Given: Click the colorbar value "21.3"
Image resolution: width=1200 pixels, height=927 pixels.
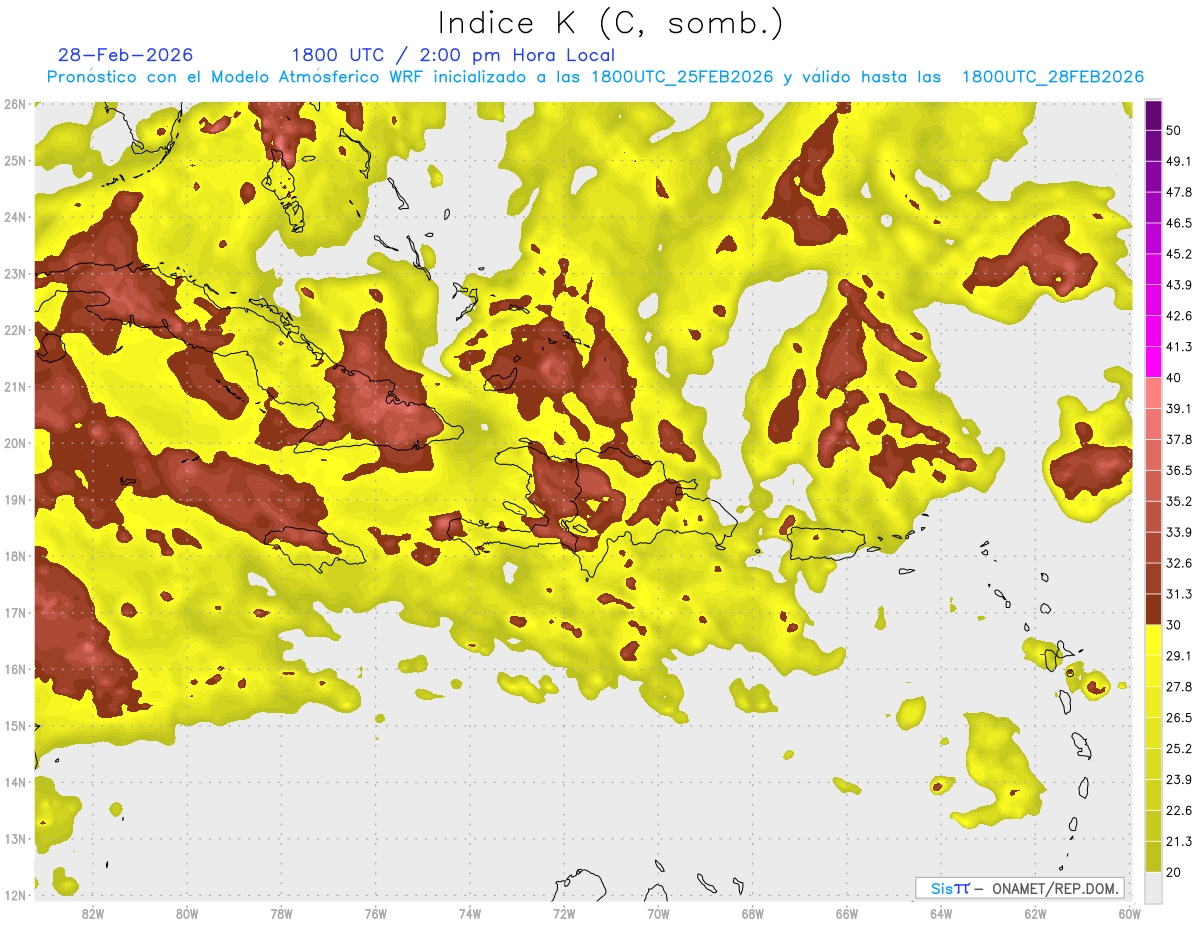Looking at the screenshot, I should coord(1179,841).
